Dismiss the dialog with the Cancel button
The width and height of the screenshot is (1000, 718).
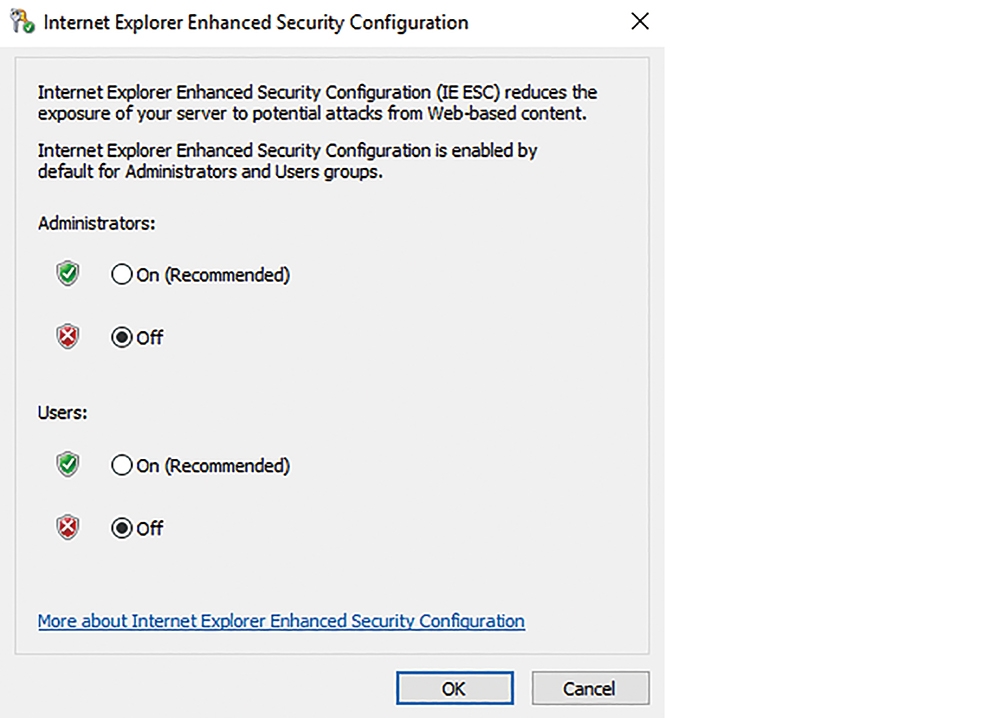[591, 688]
